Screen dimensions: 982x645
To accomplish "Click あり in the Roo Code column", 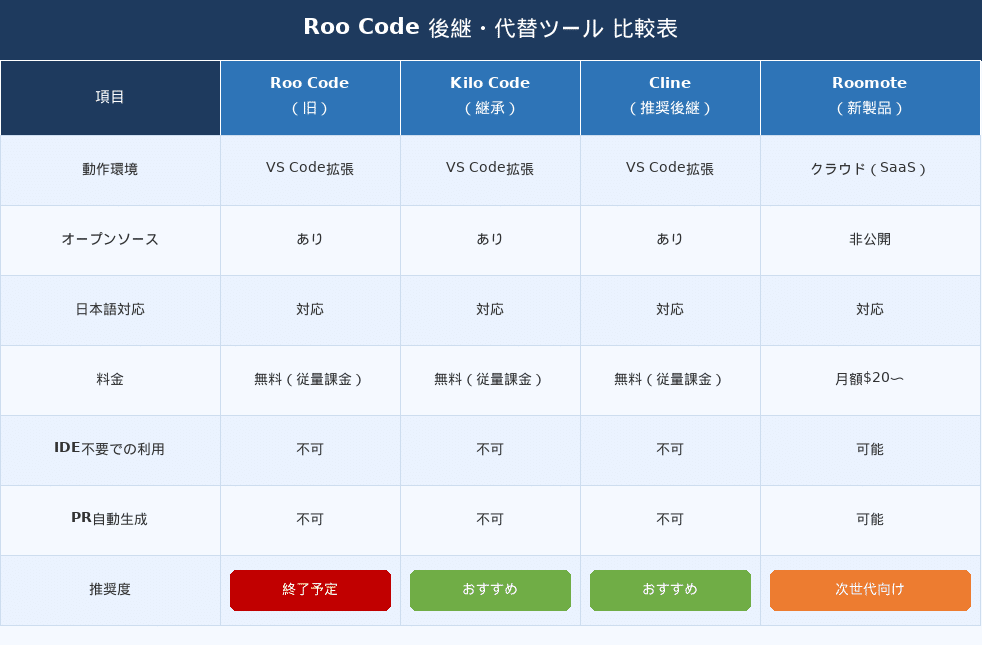I will 310,239.
